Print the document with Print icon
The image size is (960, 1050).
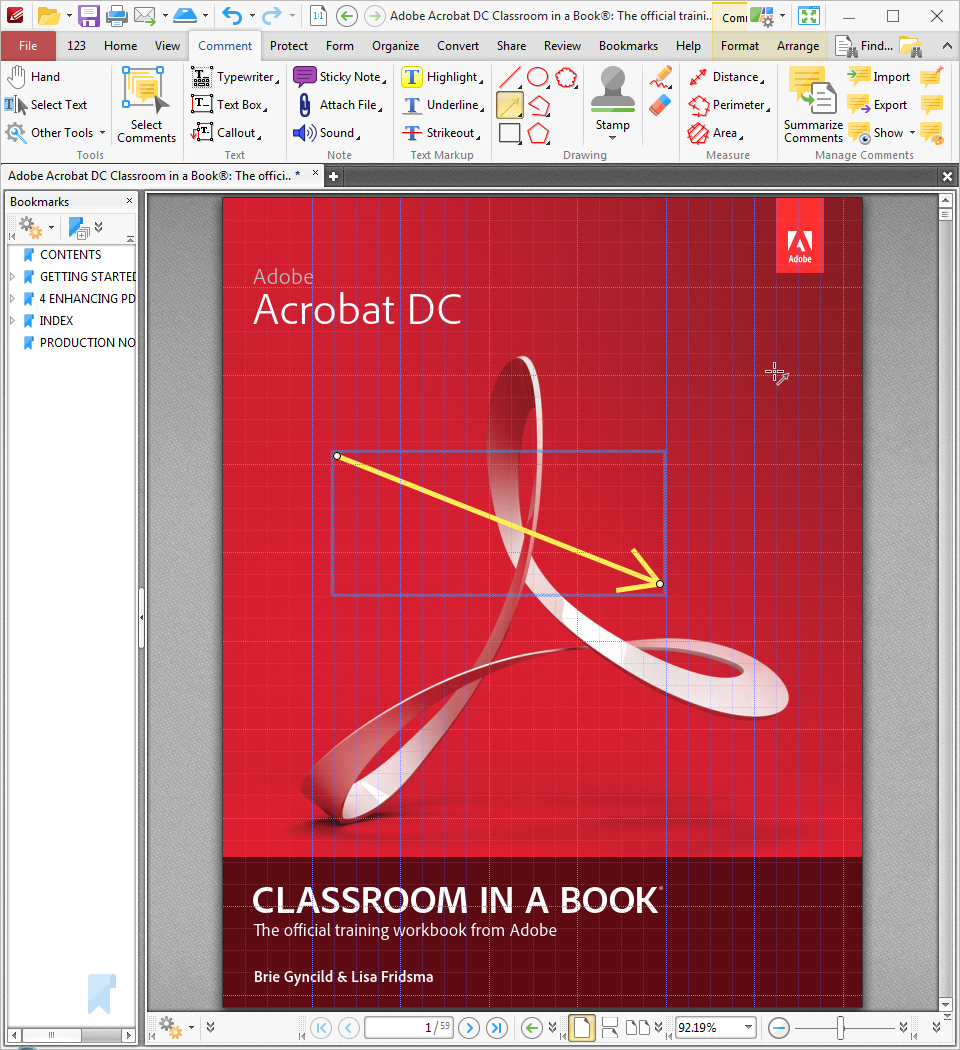[117, 15]
